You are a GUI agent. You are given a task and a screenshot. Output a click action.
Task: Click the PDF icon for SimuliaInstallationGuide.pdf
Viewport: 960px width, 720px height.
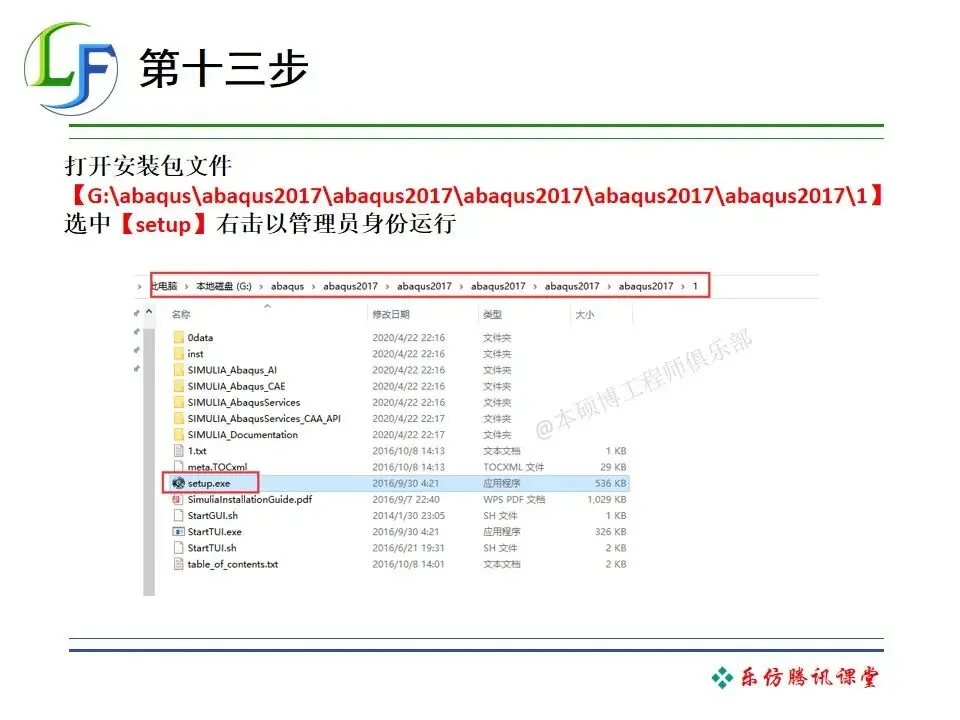point(178,499)
